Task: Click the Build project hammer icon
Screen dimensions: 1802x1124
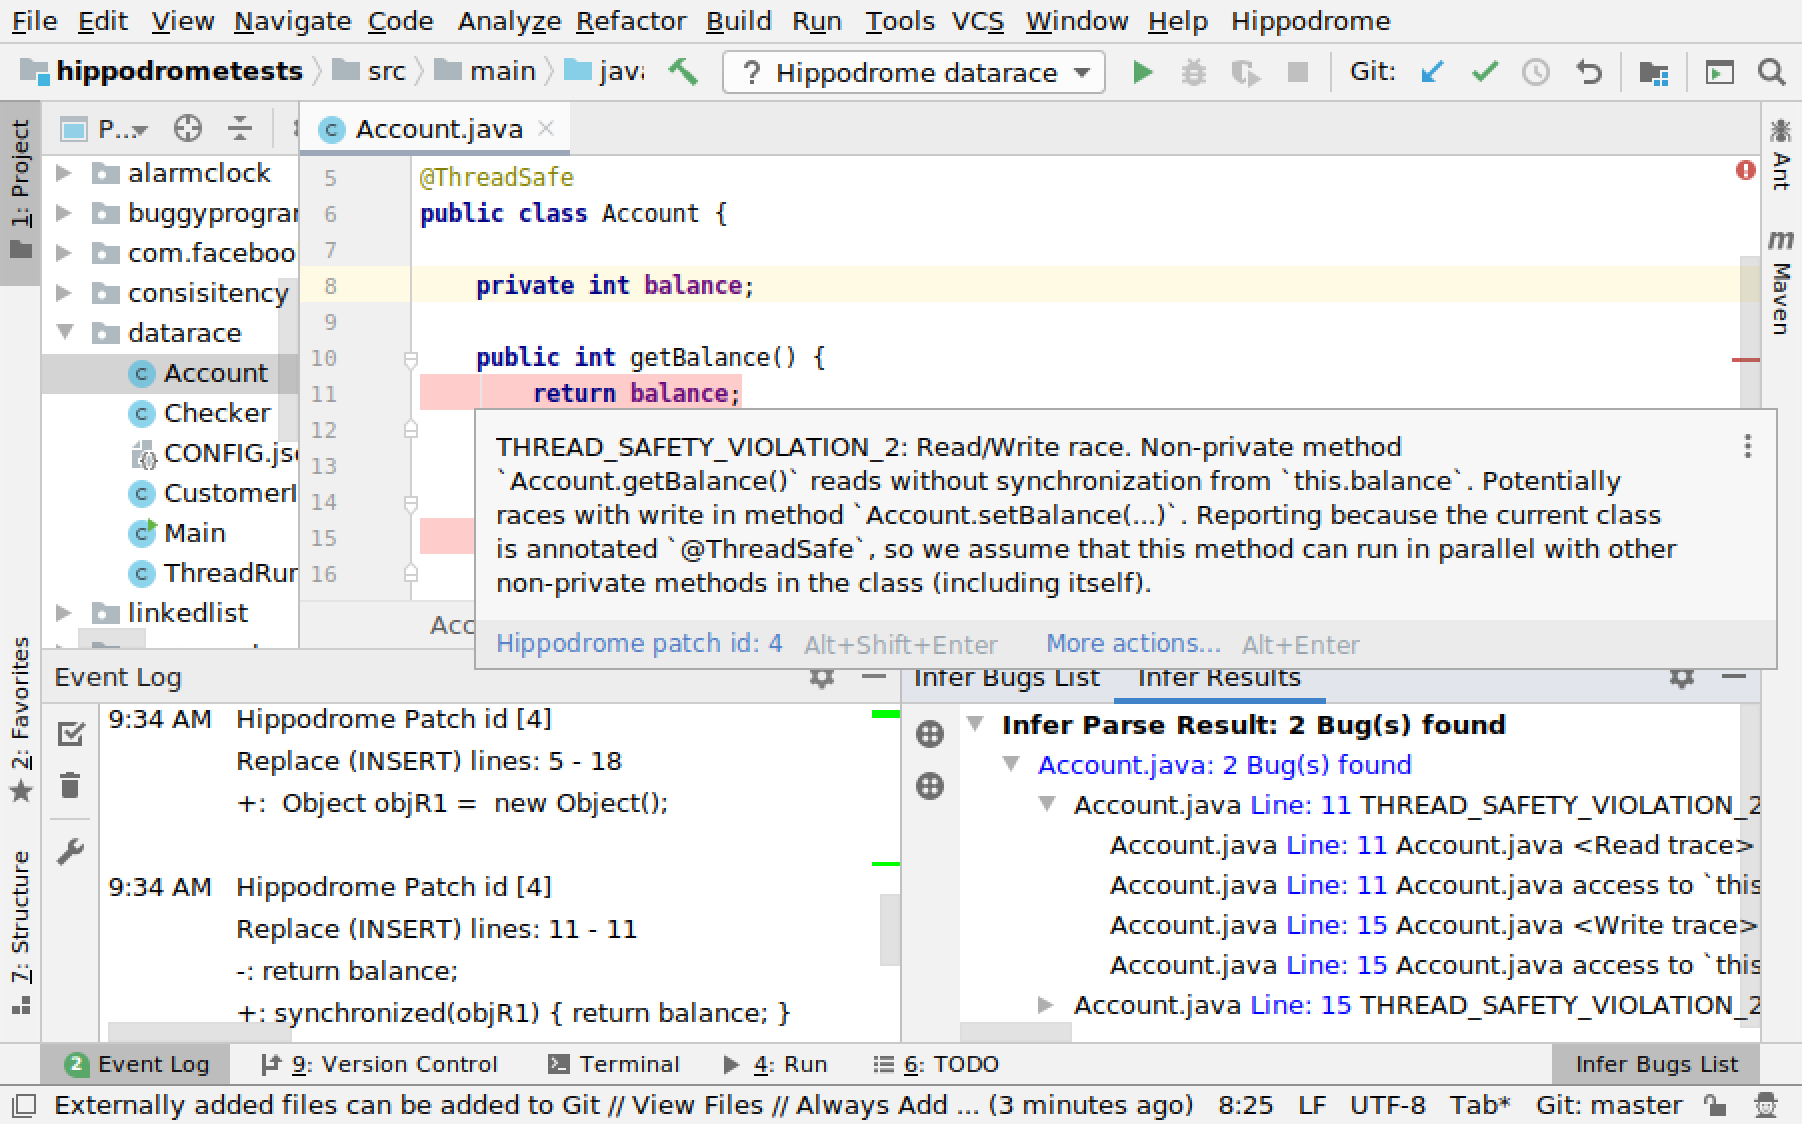Action: coord(684,72)
